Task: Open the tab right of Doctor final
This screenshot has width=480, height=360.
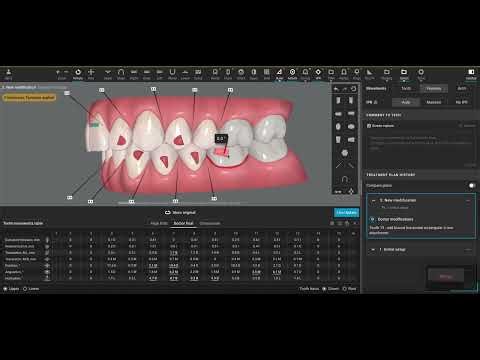Action: coord(210,223)
